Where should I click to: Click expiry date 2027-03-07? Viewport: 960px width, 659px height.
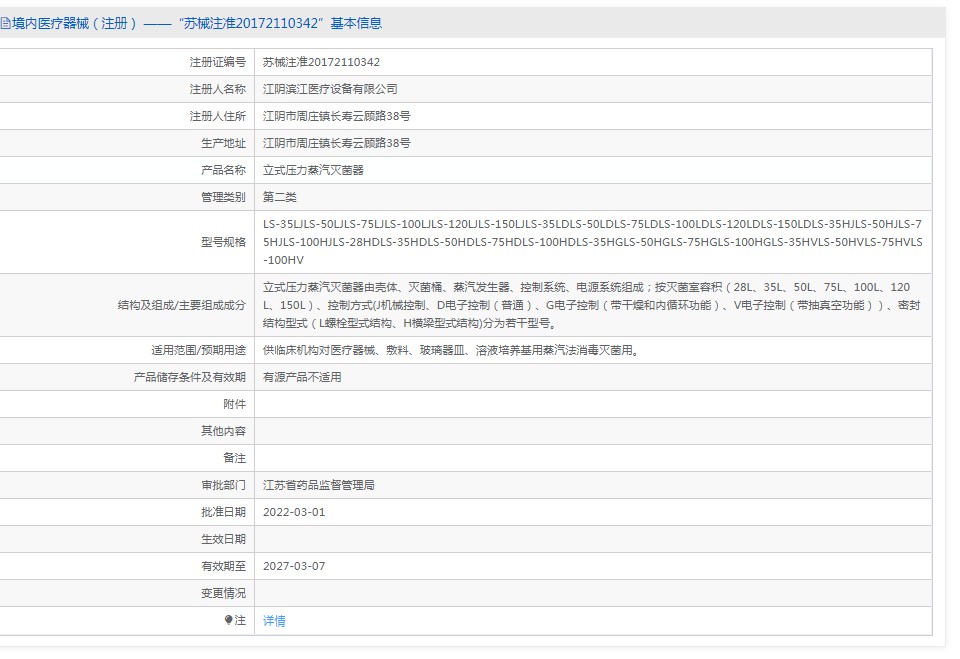[x=294, y=566]
